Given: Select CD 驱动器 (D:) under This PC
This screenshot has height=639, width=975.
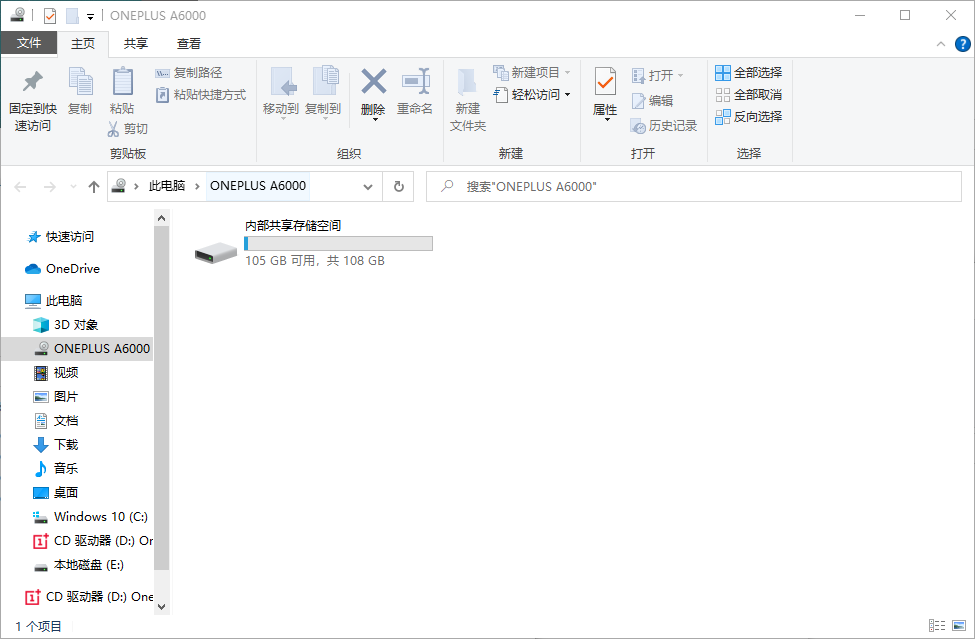Looking at the screenshot, I should (x=93, y=541).
